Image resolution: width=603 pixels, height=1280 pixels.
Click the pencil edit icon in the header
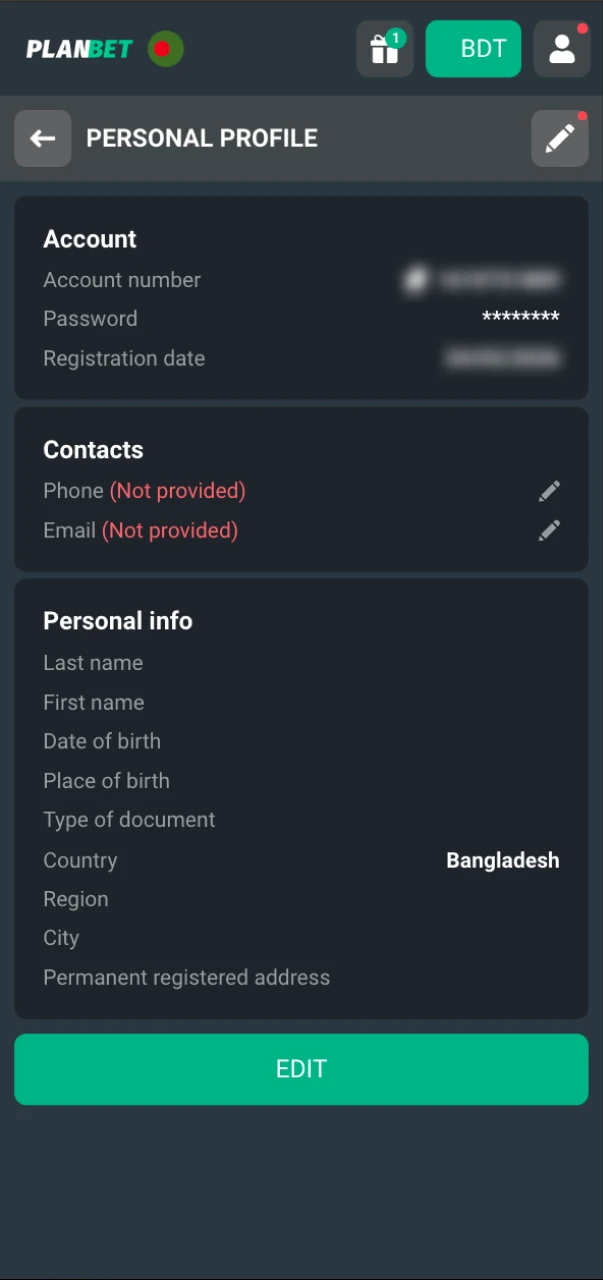(559, 137)
